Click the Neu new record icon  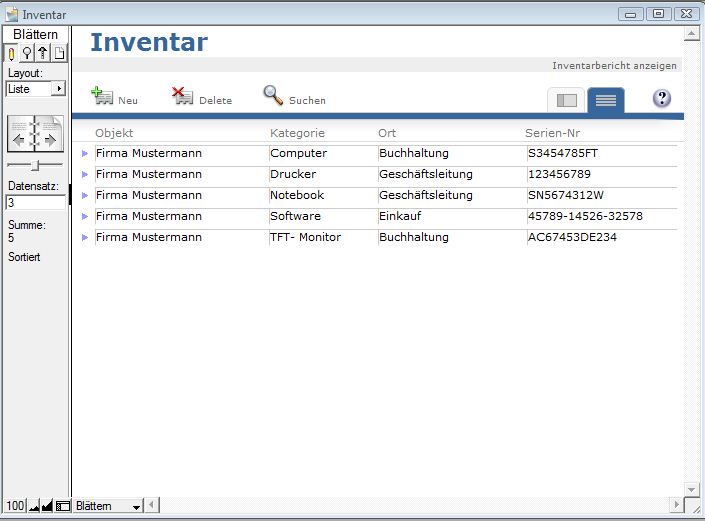(x=102, y=96)
